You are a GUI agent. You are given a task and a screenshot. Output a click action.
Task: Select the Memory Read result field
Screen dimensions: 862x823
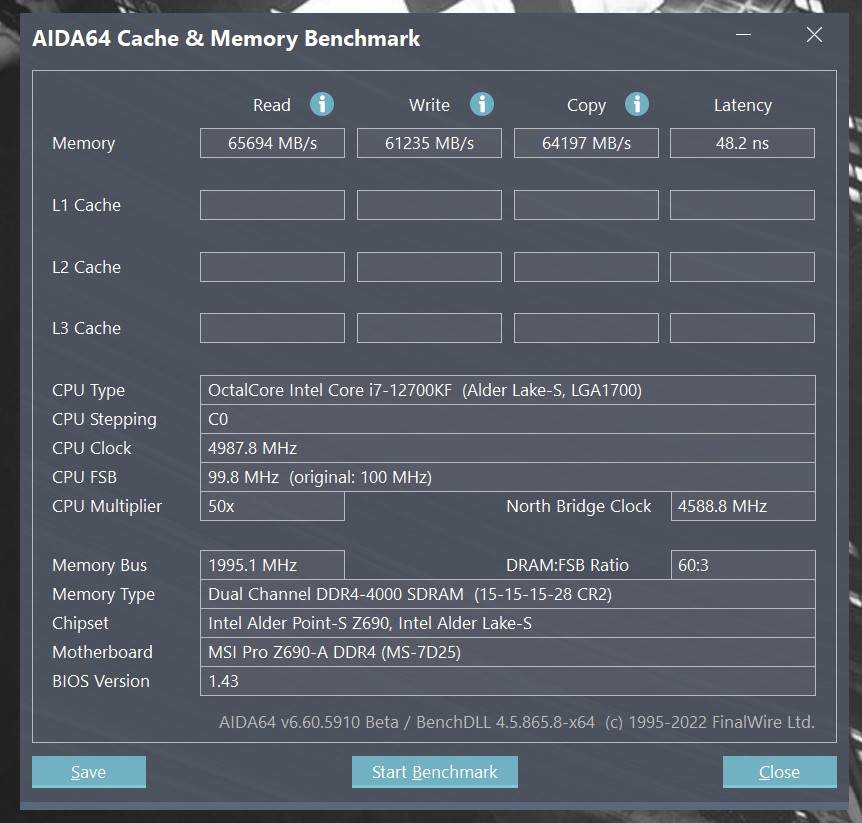pyautogui.click(x=272, y=143)
